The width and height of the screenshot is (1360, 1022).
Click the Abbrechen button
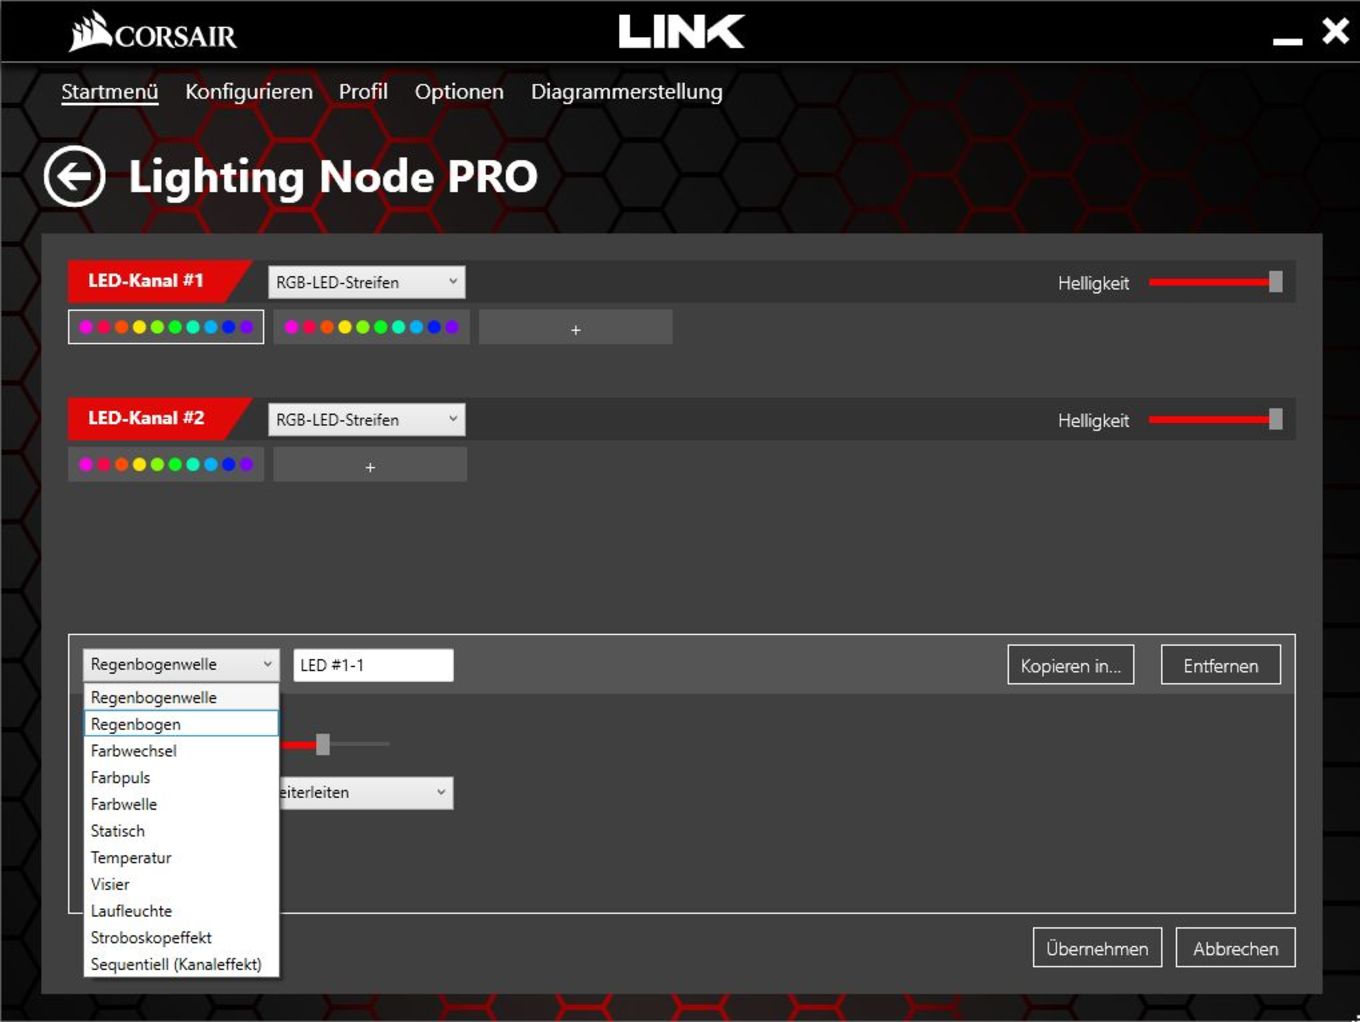tap(1235, 948)
